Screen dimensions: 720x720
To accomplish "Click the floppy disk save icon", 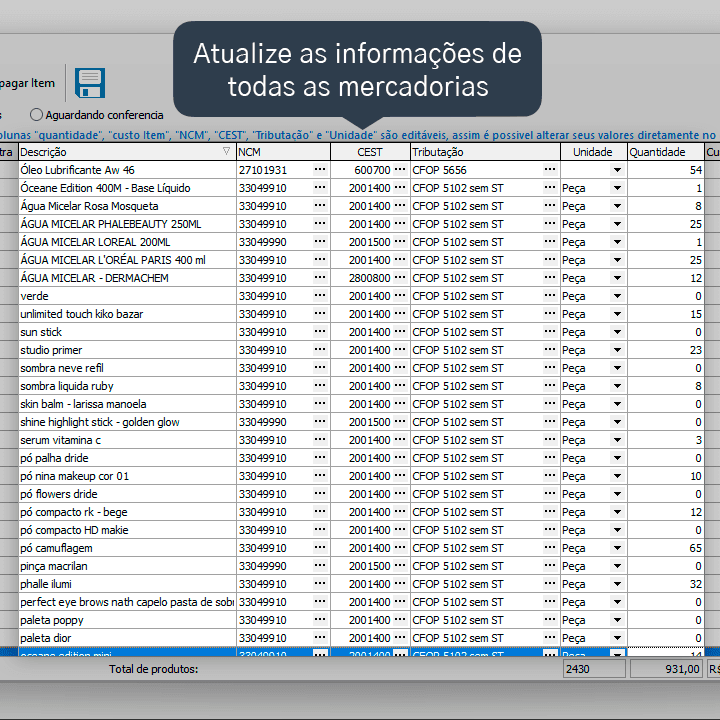I will coord(90,83).
